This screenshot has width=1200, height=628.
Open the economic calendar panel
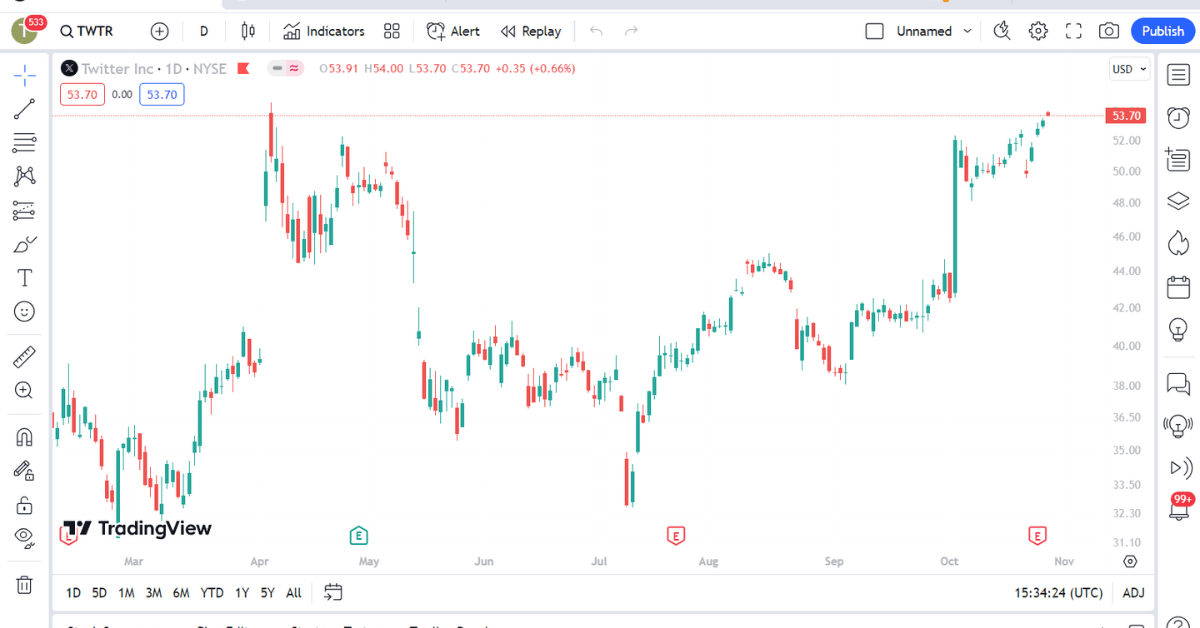pos(1177,286)
